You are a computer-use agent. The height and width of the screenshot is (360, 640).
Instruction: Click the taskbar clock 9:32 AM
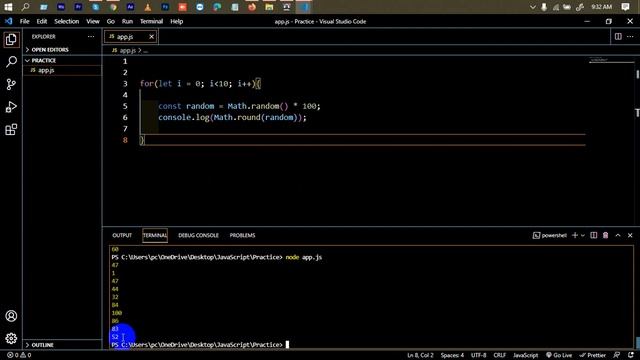click(x=602, y=7)
